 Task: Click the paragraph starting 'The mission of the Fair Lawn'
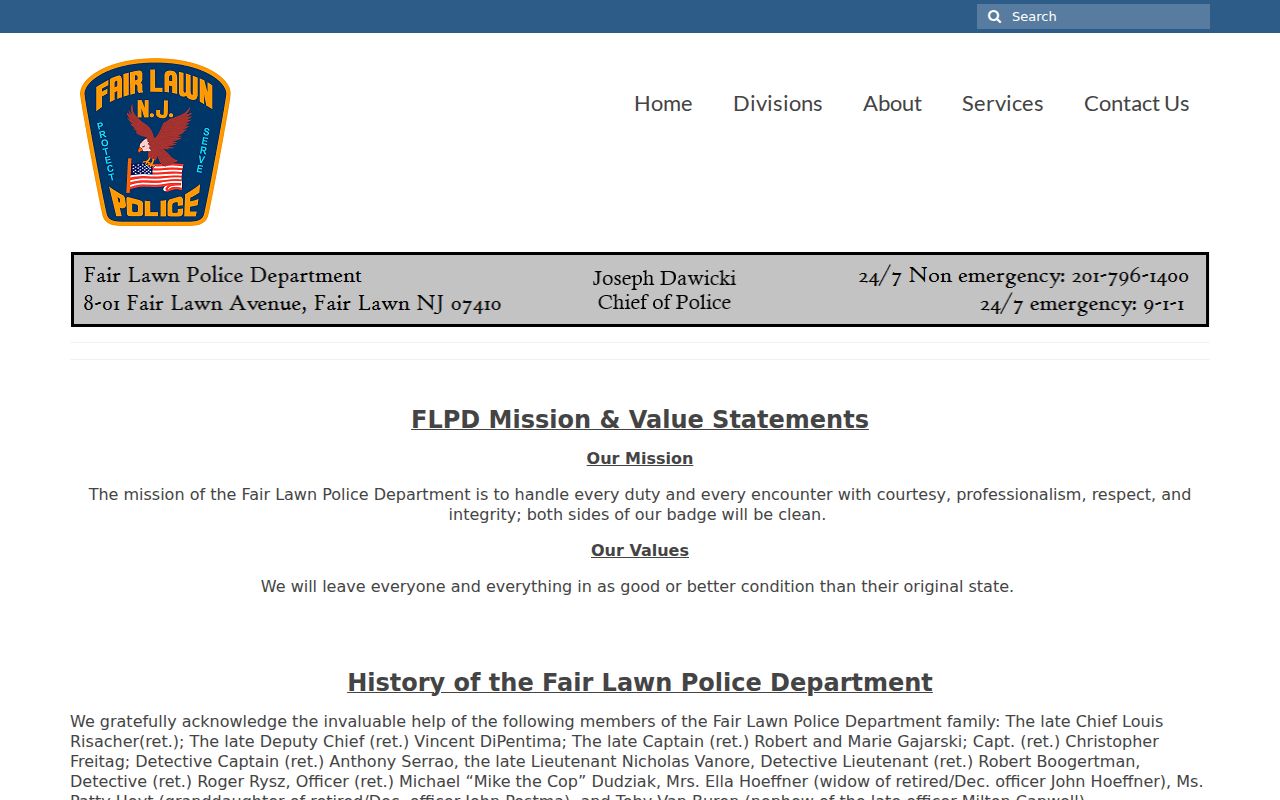click(x=640, y=504)
